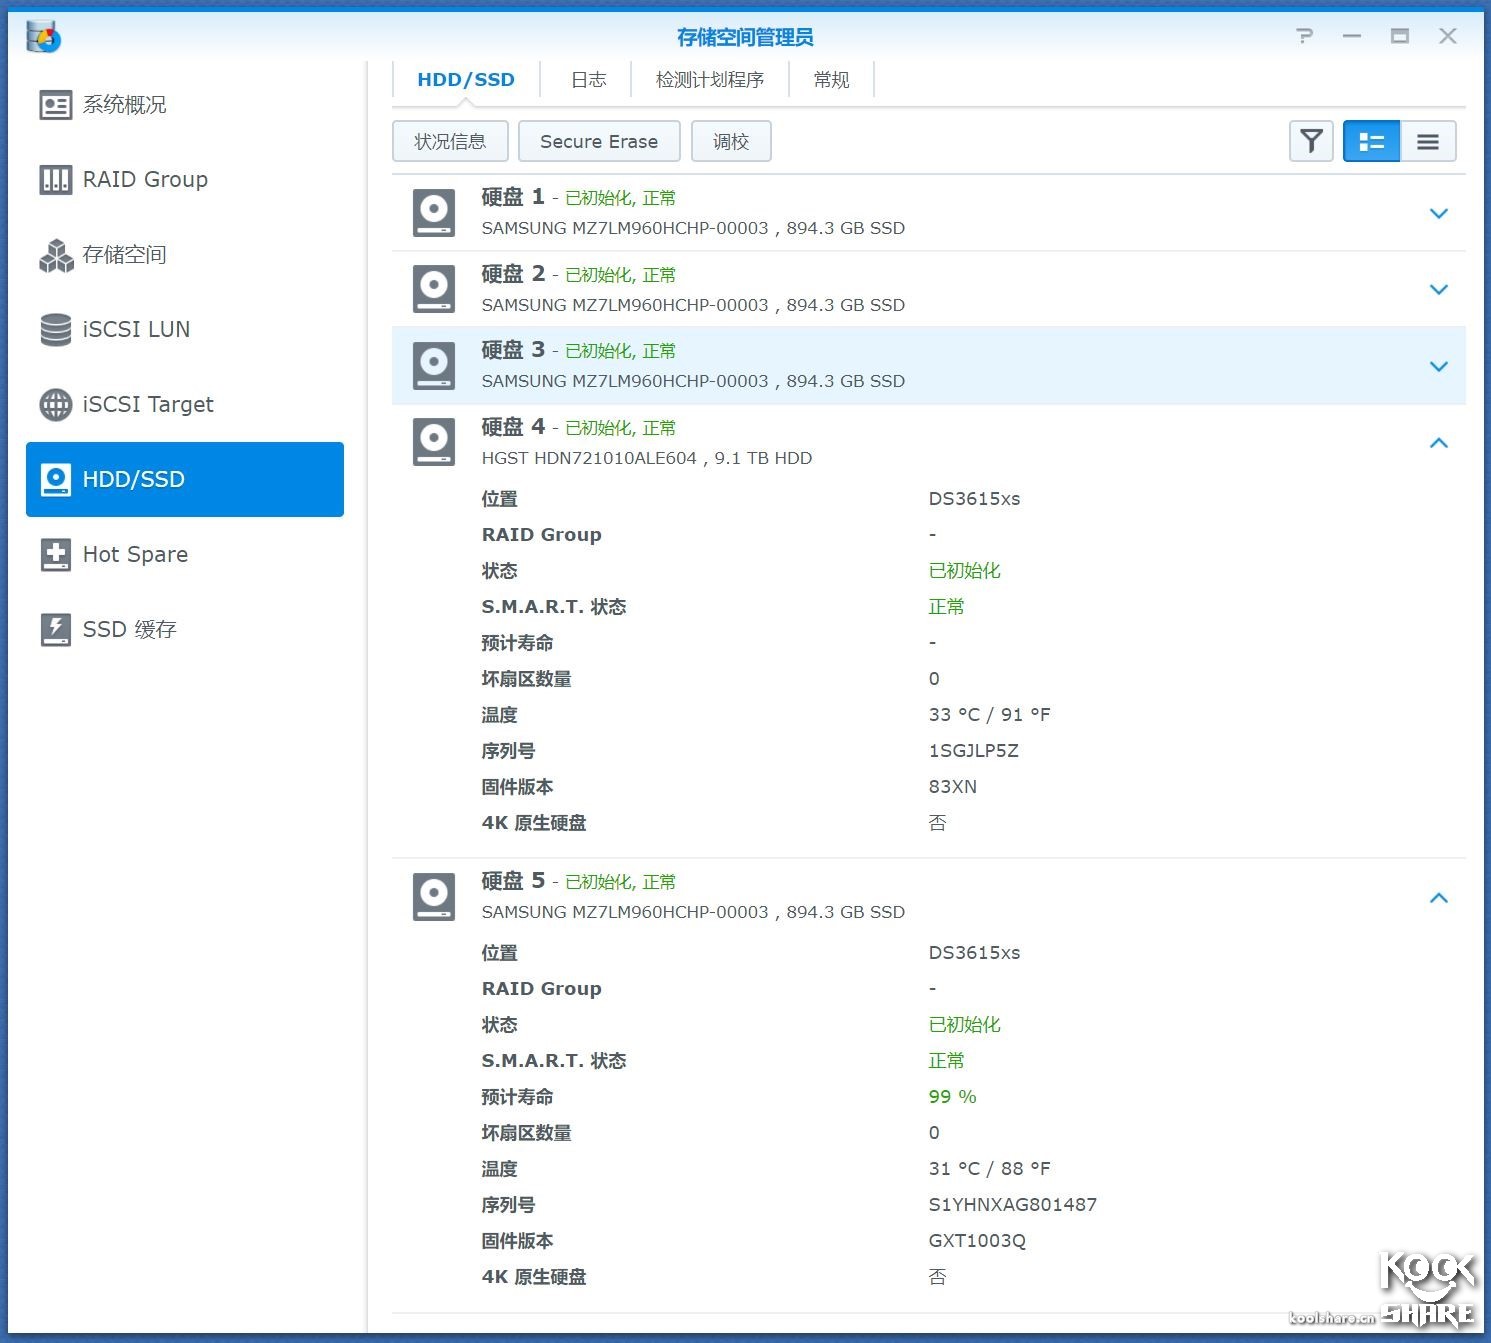
Task: Select the Hot Spare sidebar item
Action: pos(134,554)
